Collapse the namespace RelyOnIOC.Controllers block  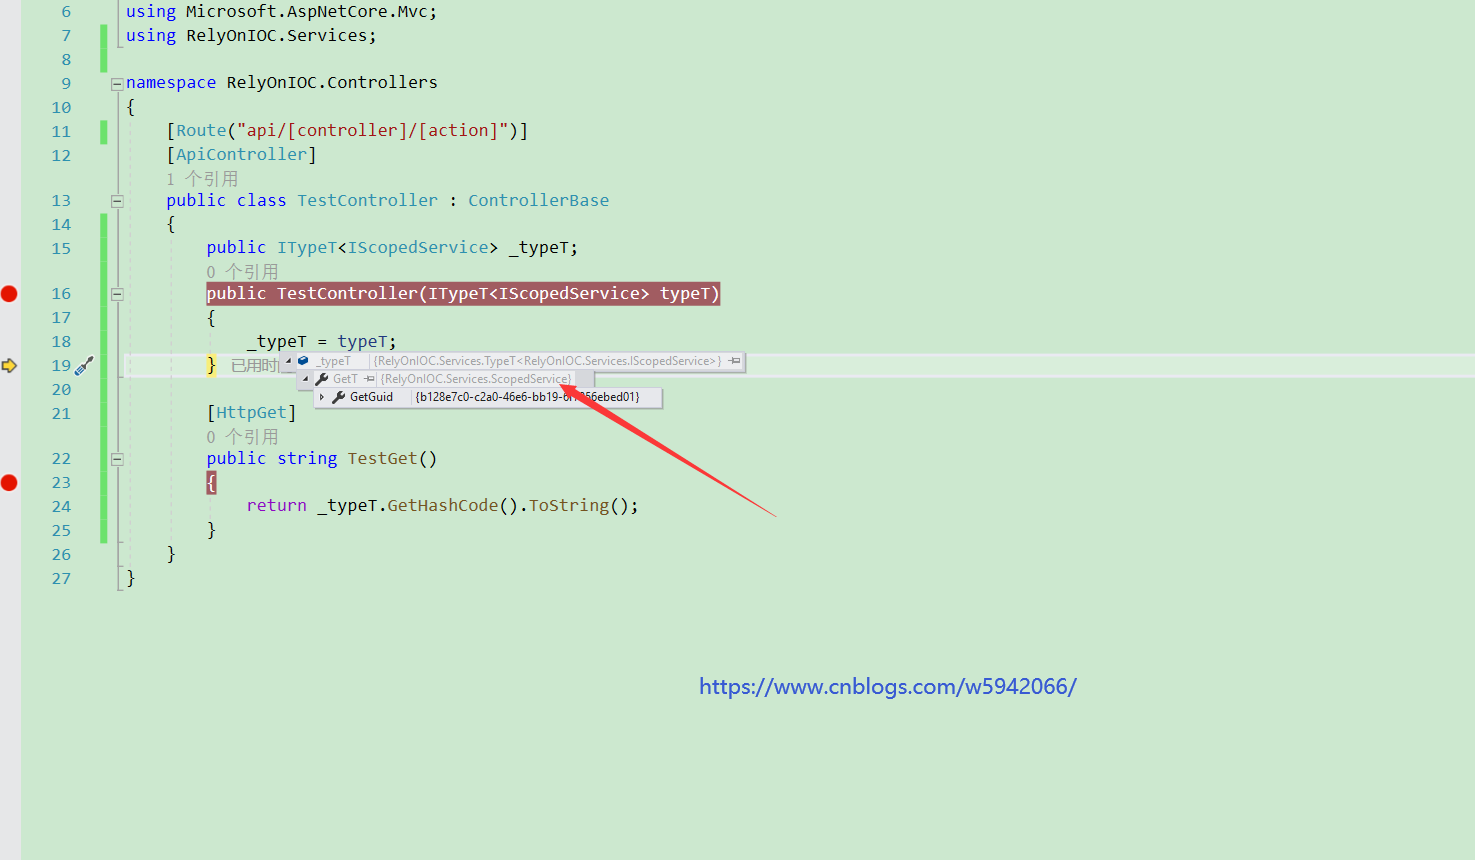(117, 84)
